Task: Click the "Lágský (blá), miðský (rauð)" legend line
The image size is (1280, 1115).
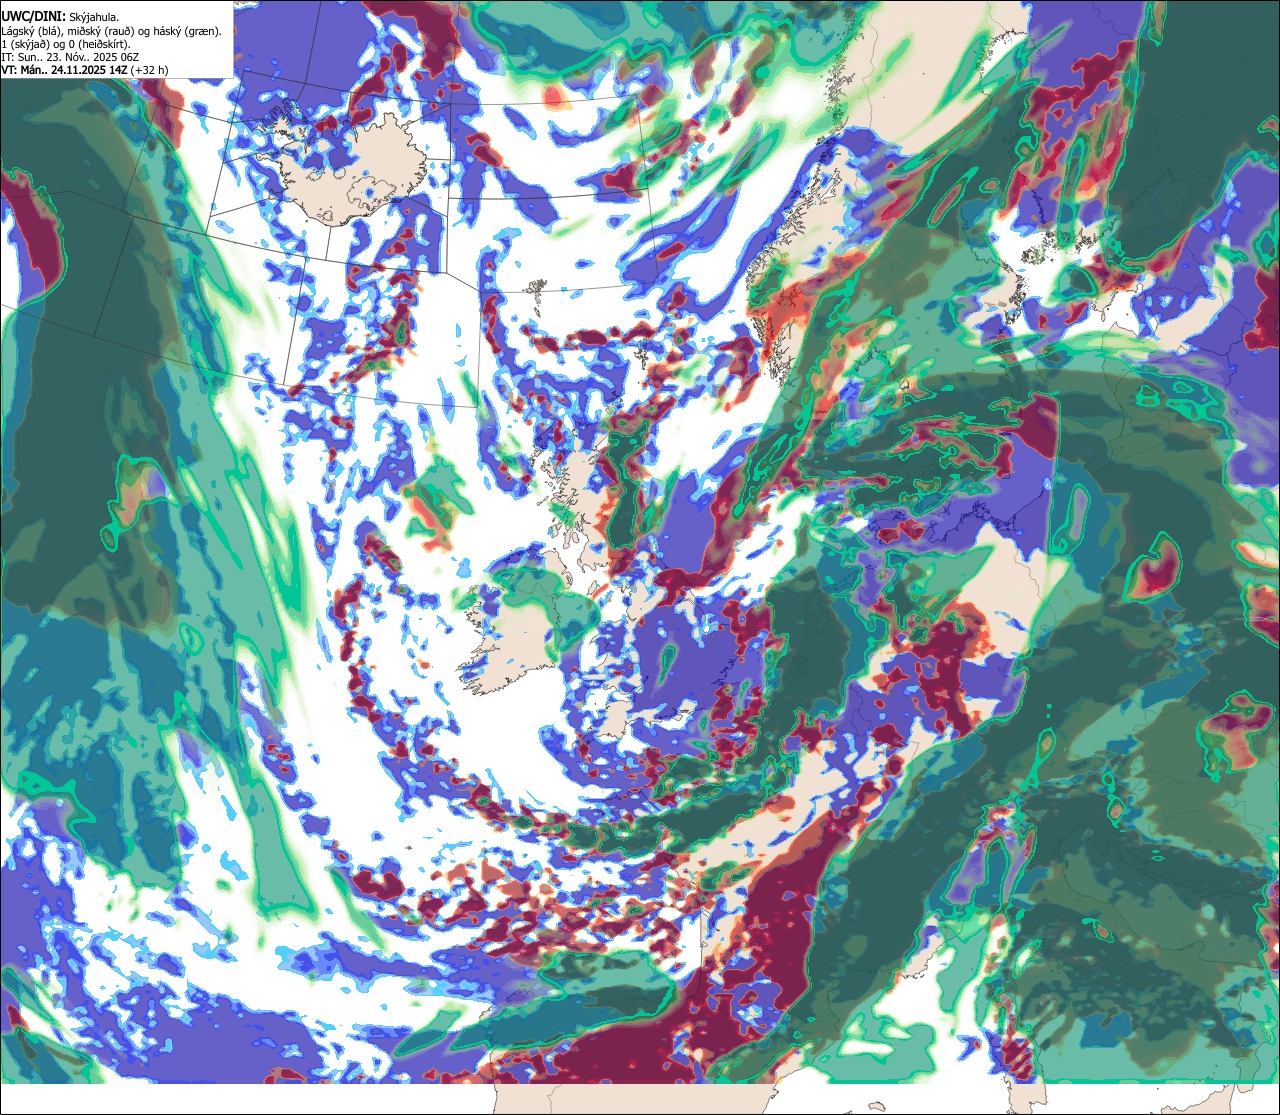Action: pyautogui.click(x=112, y=31)
